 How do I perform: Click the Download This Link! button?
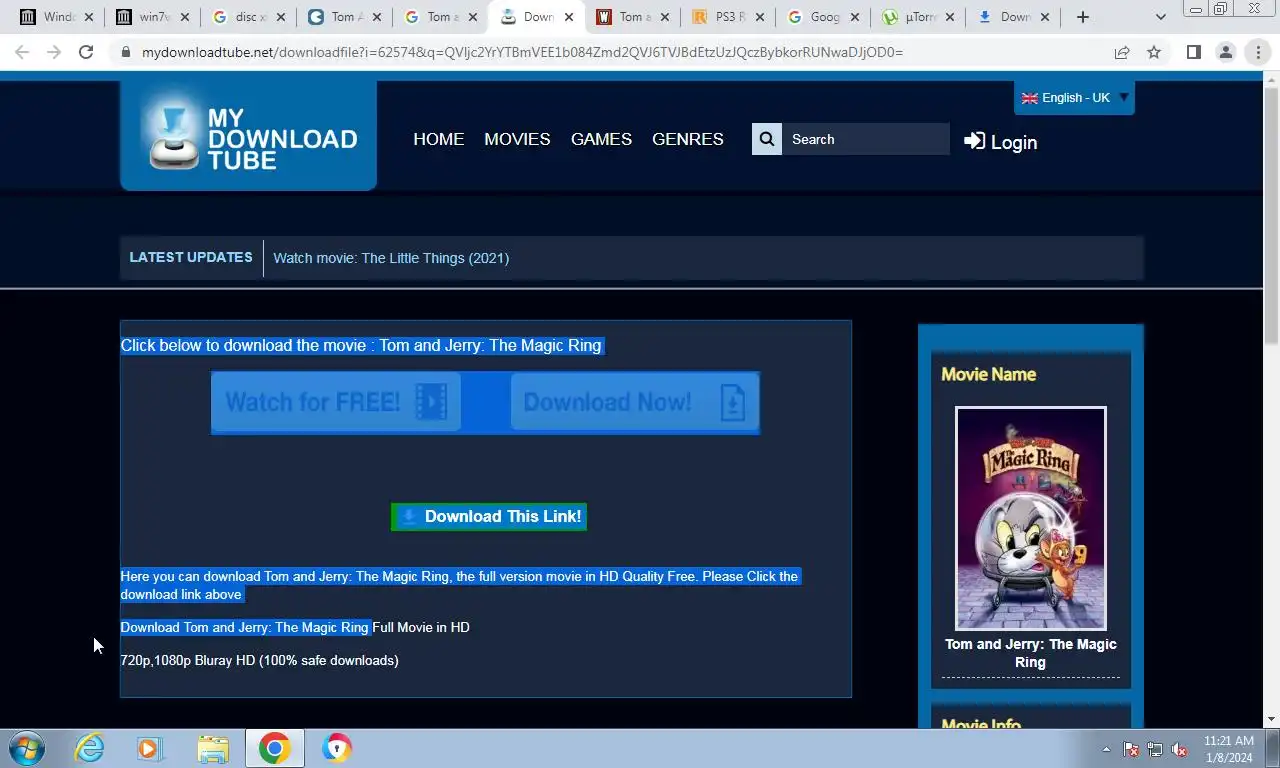coord(489,516)
